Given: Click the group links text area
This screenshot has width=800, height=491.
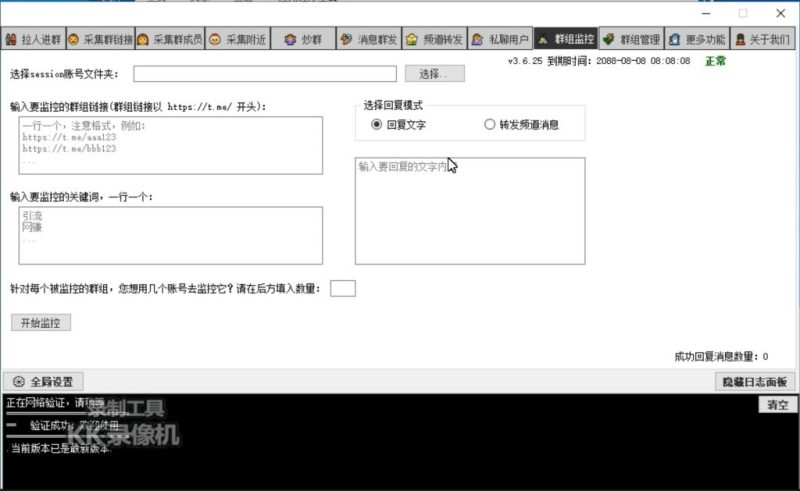Looking at the screenshot, I should point(171,145).
